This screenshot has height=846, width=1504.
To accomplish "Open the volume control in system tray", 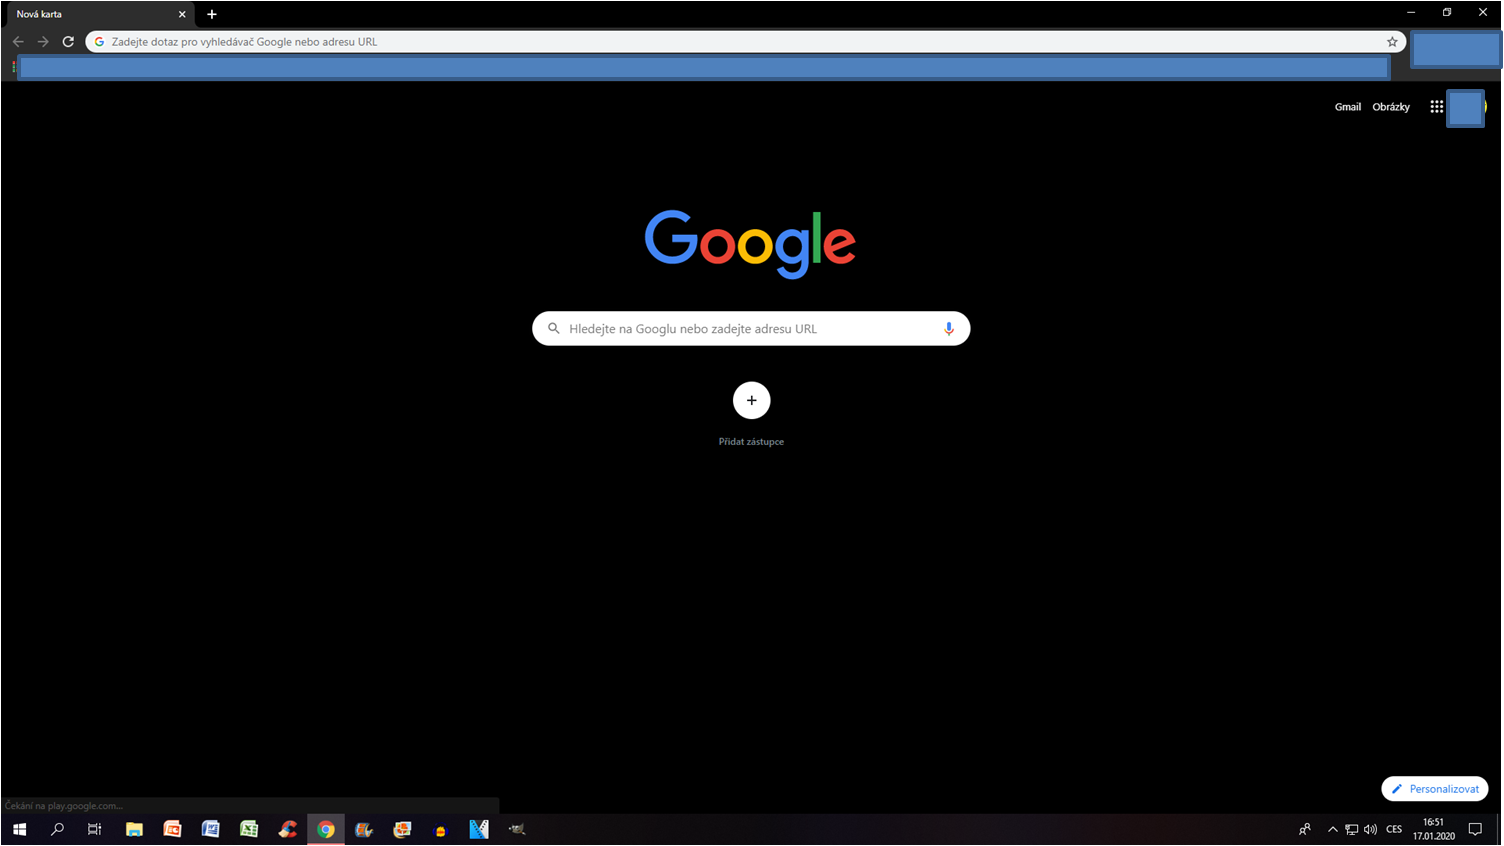I will [1370, 829].
